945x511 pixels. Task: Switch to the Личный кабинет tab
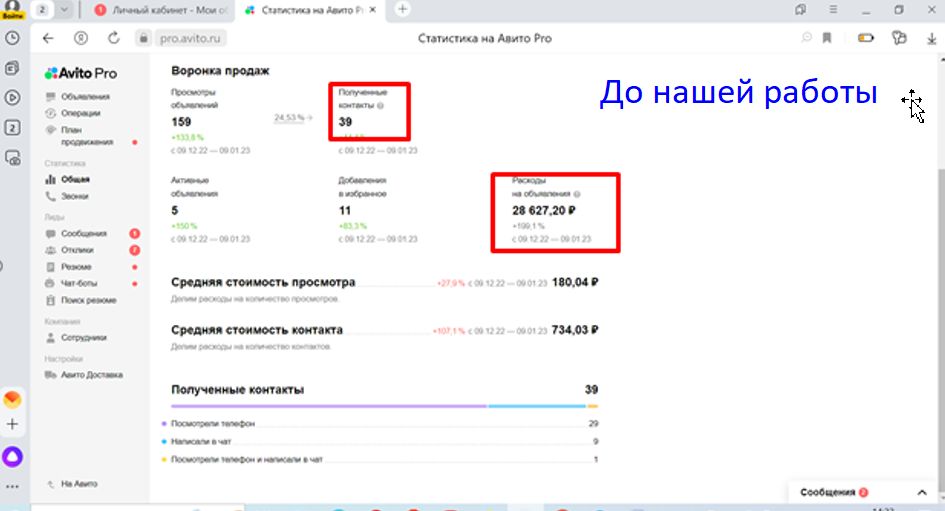(x=161, y=10)
